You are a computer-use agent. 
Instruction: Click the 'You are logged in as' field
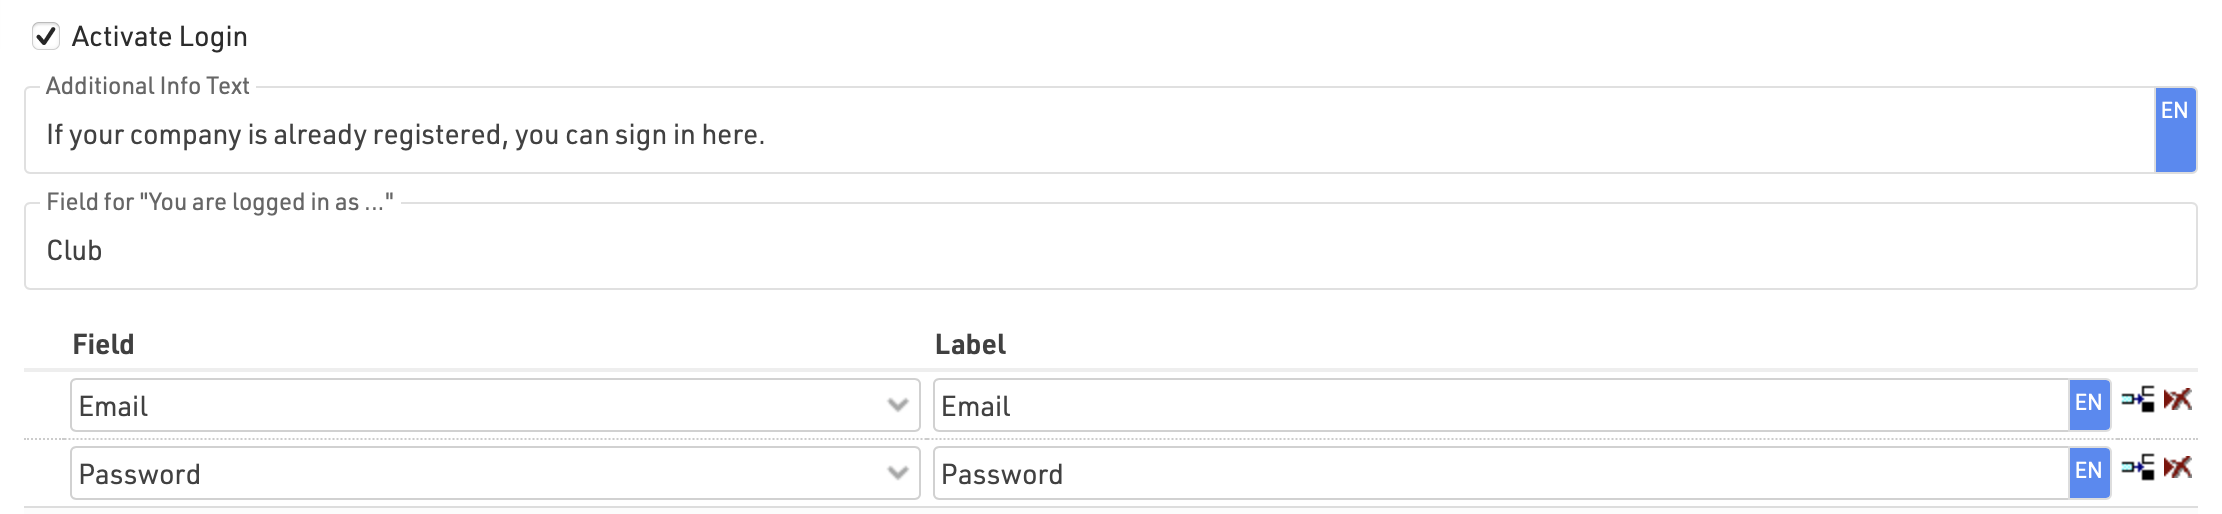(1000, 251)
